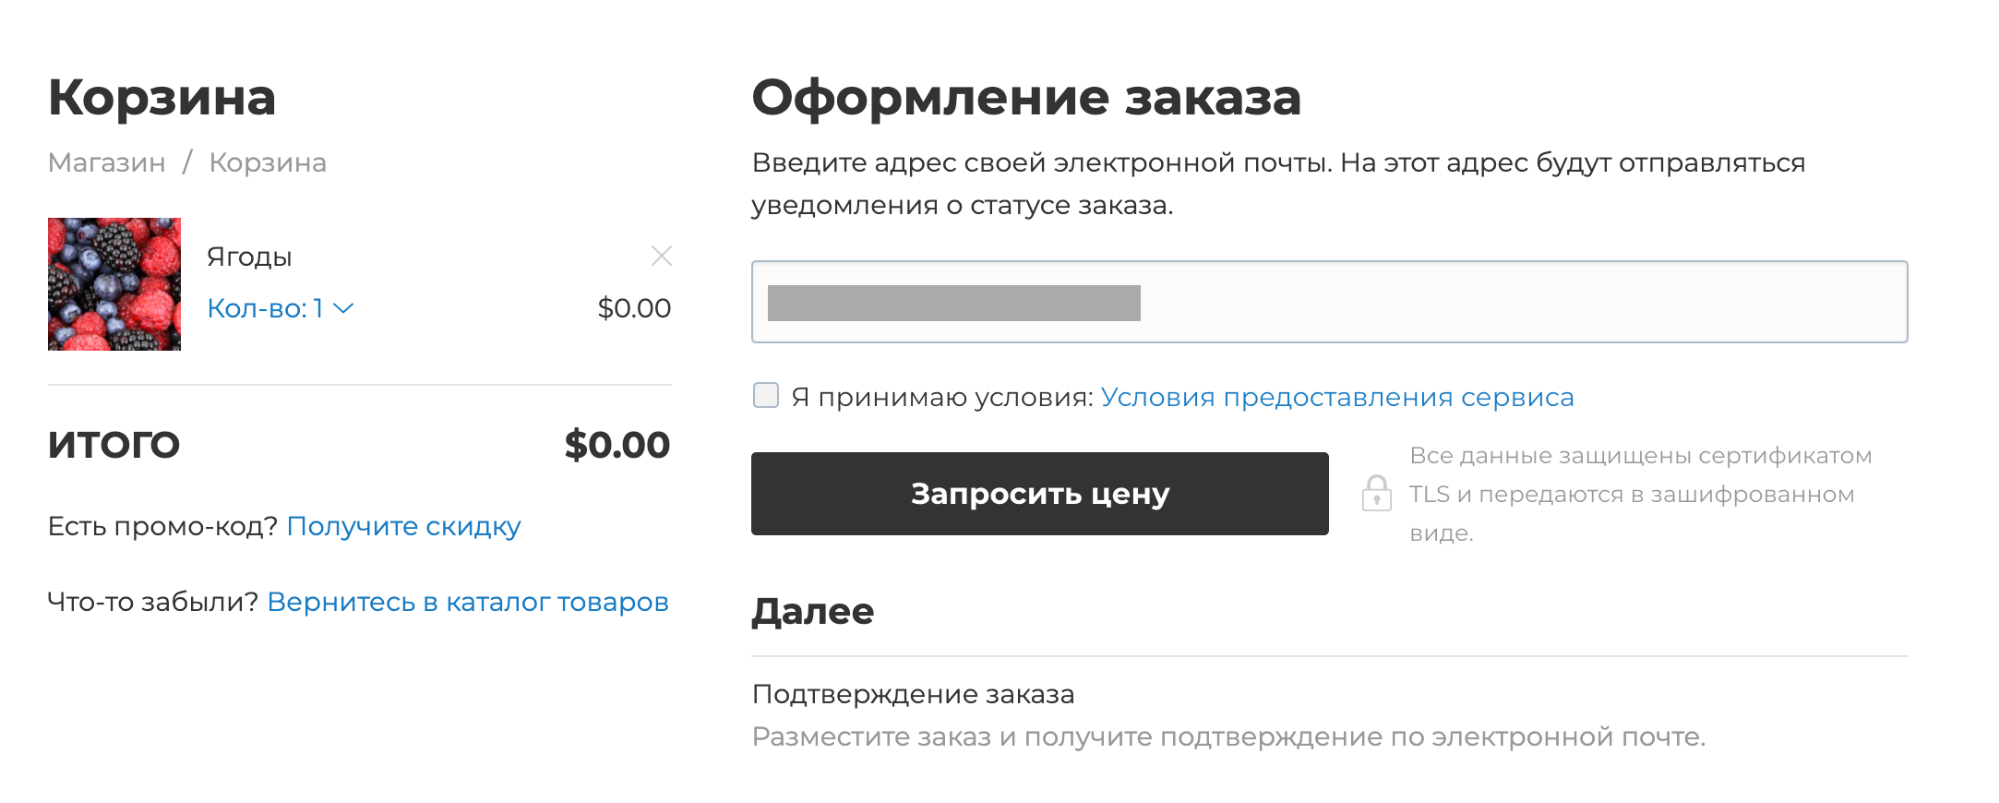Click the Корзина page heading

(162, 97)
